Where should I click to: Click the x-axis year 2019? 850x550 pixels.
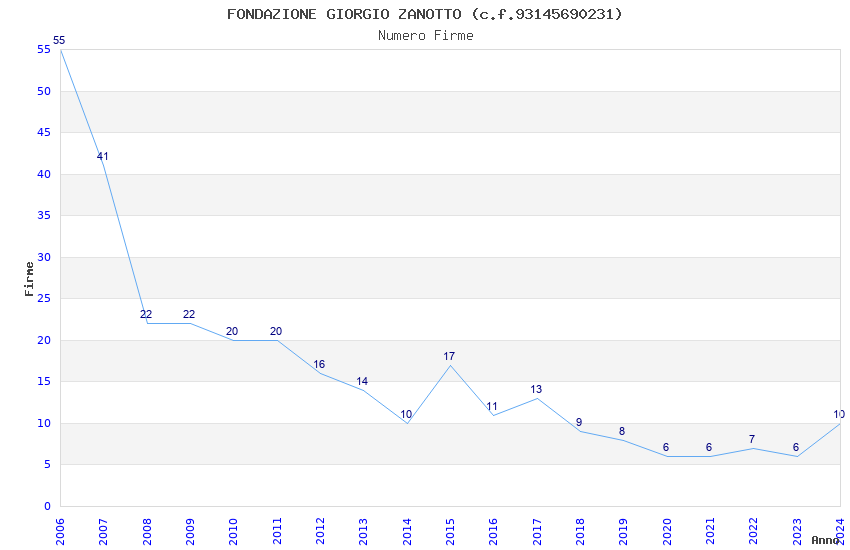pos(623,532)
